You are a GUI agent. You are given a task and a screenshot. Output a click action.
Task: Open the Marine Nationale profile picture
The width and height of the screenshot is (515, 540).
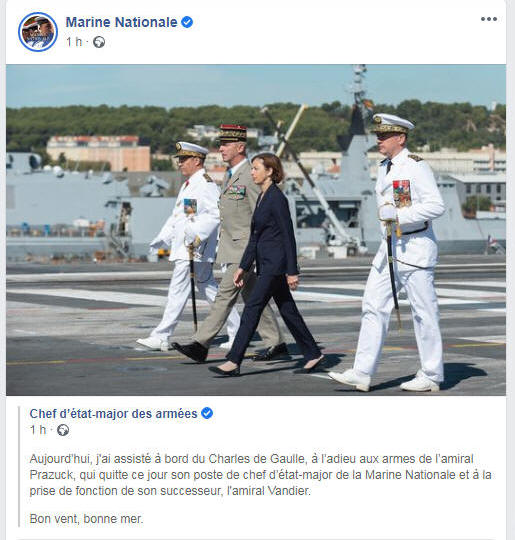pyautogui.click(x=38, y=32)
